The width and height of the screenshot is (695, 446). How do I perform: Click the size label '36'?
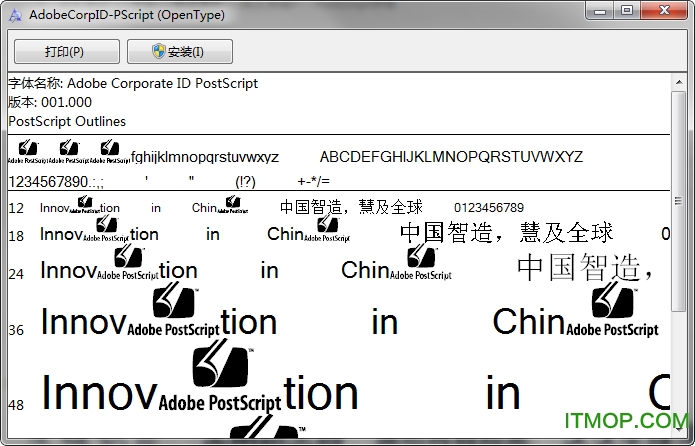pos(16,330)
